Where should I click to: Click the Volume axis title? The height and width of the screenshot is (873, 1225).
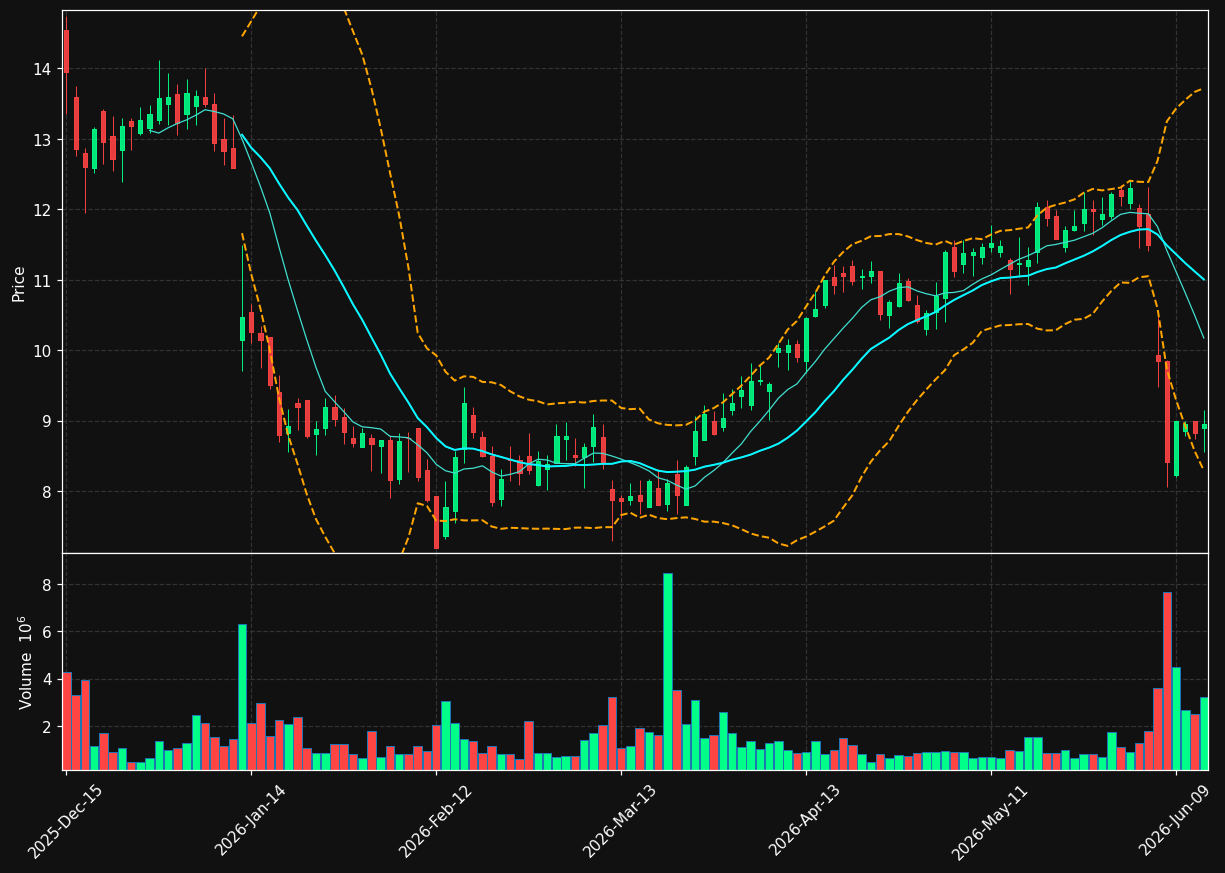[26, 662]
